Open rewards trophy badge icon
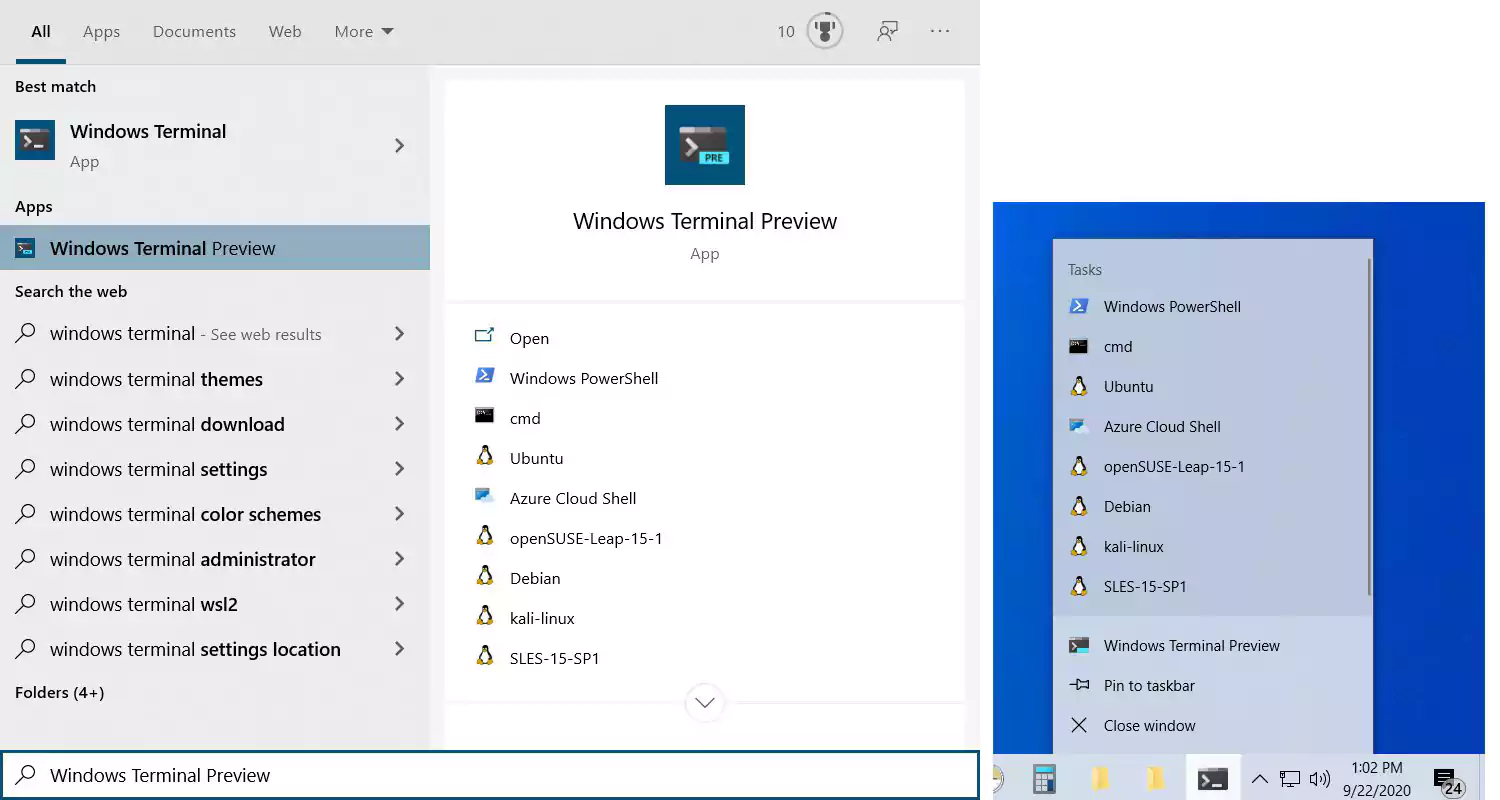This screenshot has width=1500, height=800. (825, 31)
